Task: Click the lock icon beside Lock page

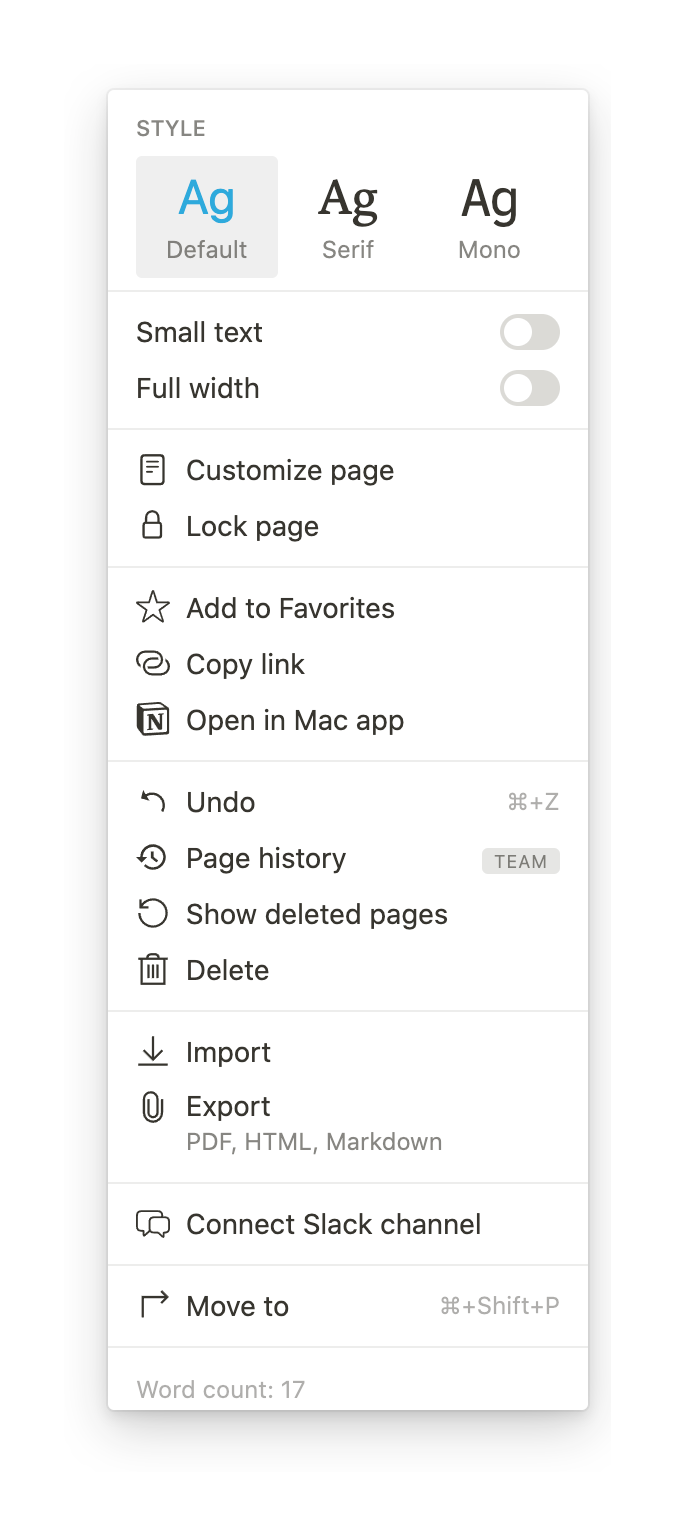Action: (152, 526)
